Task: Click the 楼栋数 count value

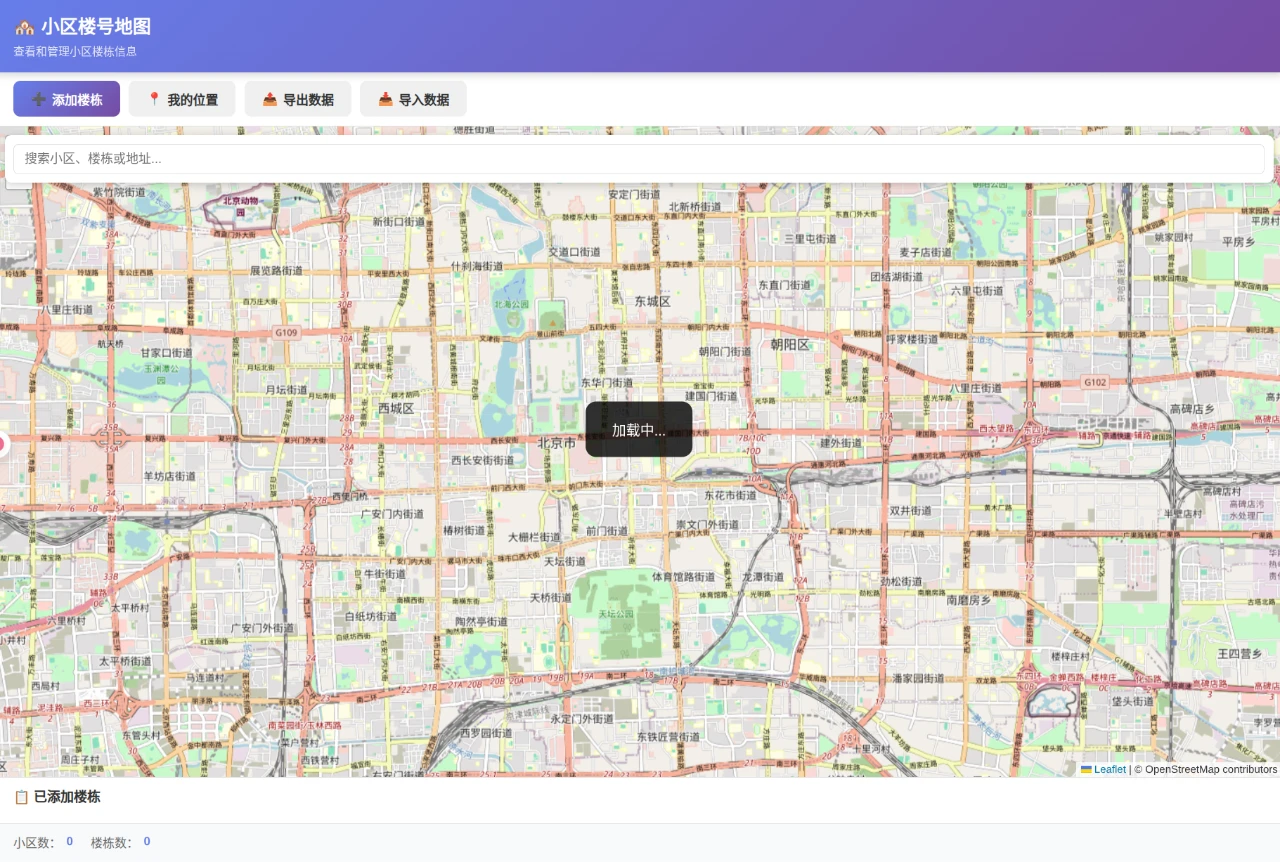Action: pos(147,842)
